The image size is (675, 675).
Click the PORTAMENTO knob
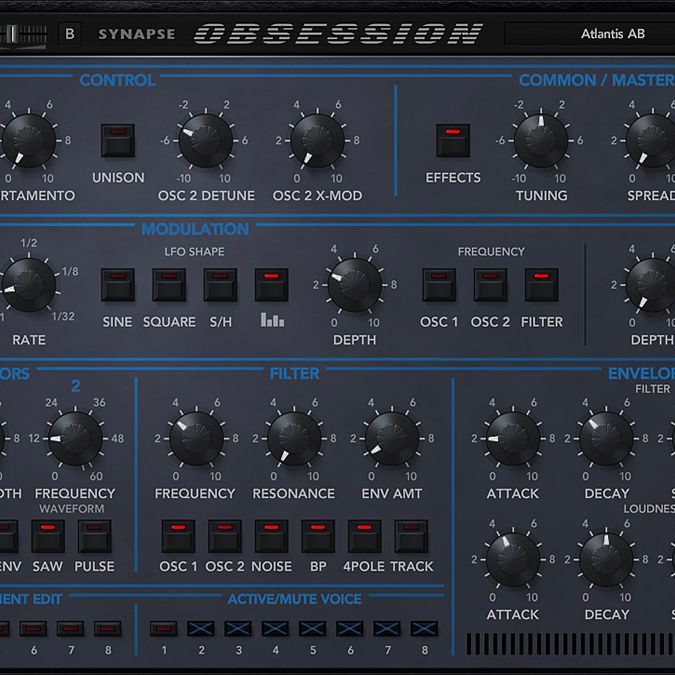pos(28,140)
